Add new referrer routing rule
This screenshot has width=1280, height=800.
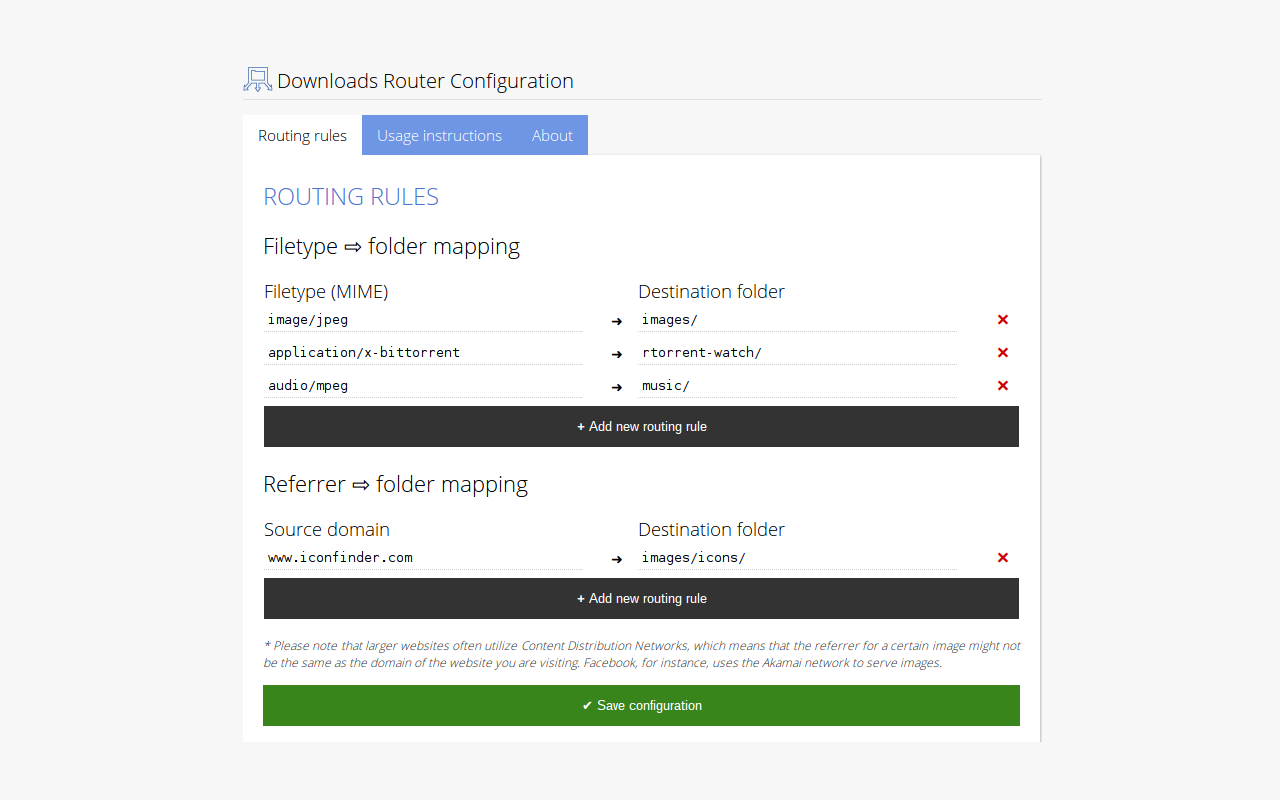[x=641, y=598]
